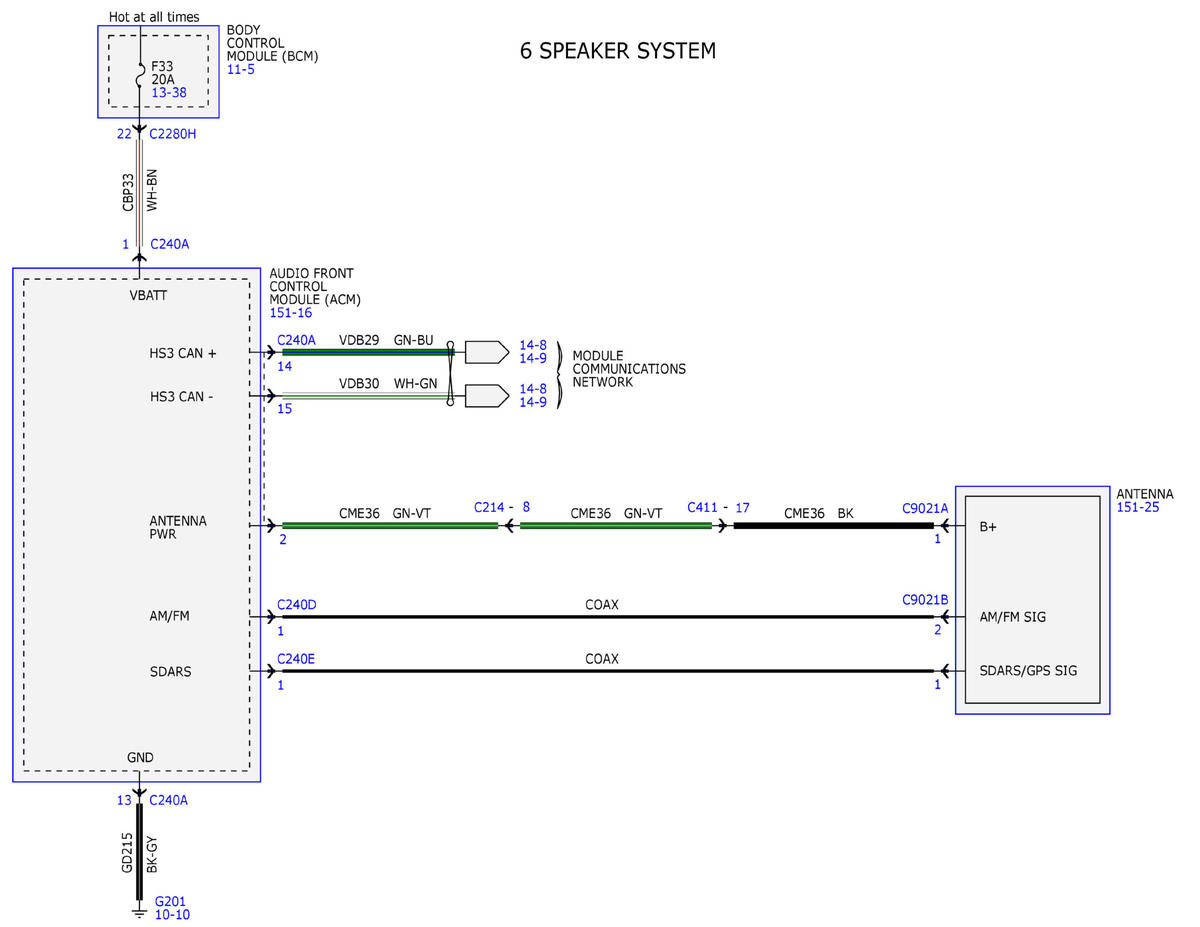Click the BK-GY wire color label

coord(152,854)
